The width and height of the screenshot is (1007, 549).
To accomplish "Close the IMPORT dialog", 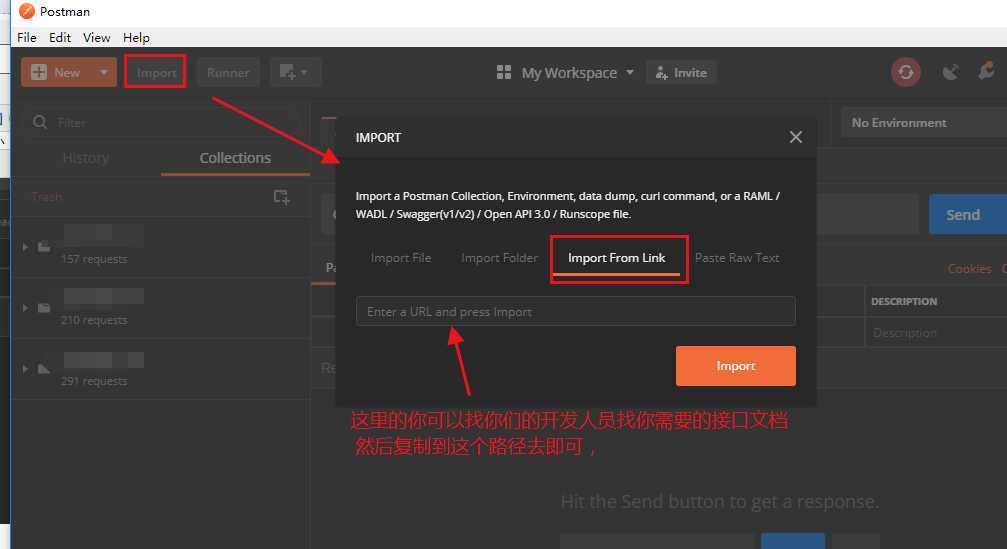I will coord(796,137).
